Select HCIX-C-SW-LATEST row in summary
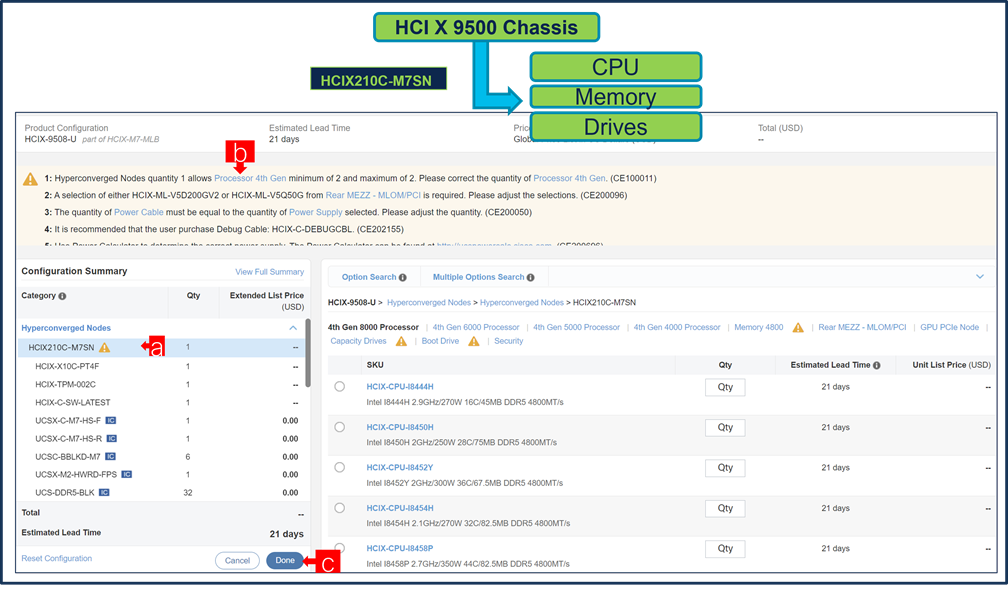Viewport: 1008px width, 592px height. 161,402
